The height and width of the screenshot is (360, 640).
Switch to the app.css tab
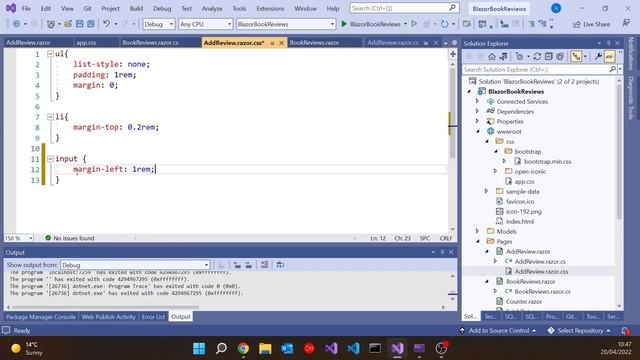pyautogui.click(x=87, y=42)
